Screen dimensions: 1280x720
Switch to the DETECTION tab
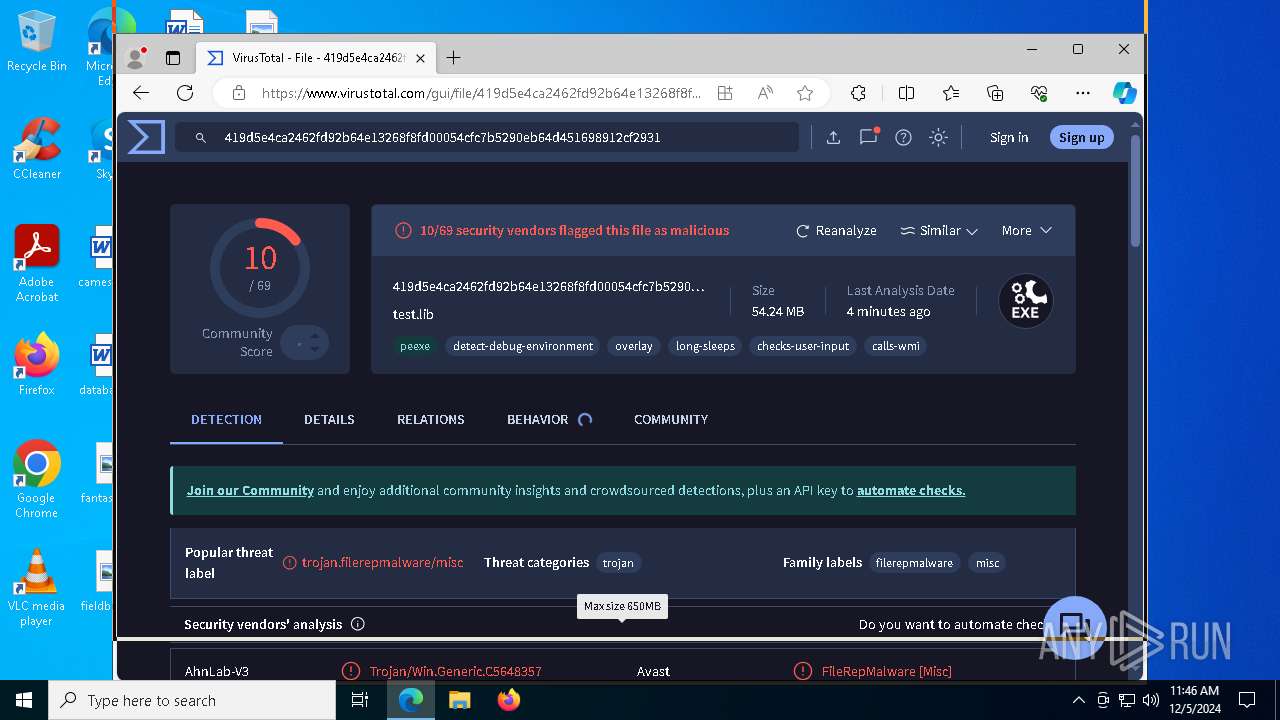click(226, 419)
